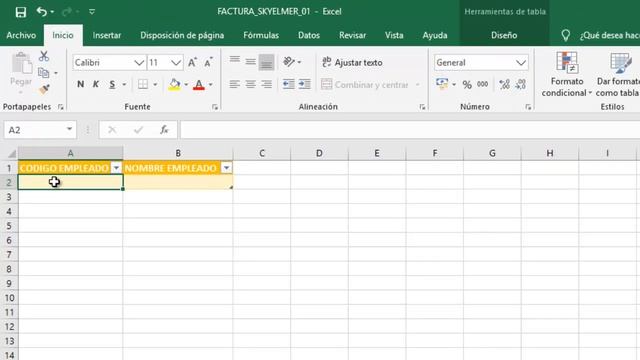Align text to the top
Image resolution: width=640 pixels, height=360 pixels.
coord(234,61)
